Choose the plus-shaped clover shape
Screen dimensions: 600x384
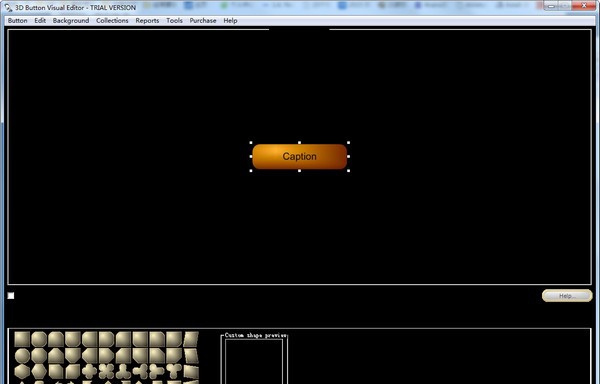(x=90, y=371)
